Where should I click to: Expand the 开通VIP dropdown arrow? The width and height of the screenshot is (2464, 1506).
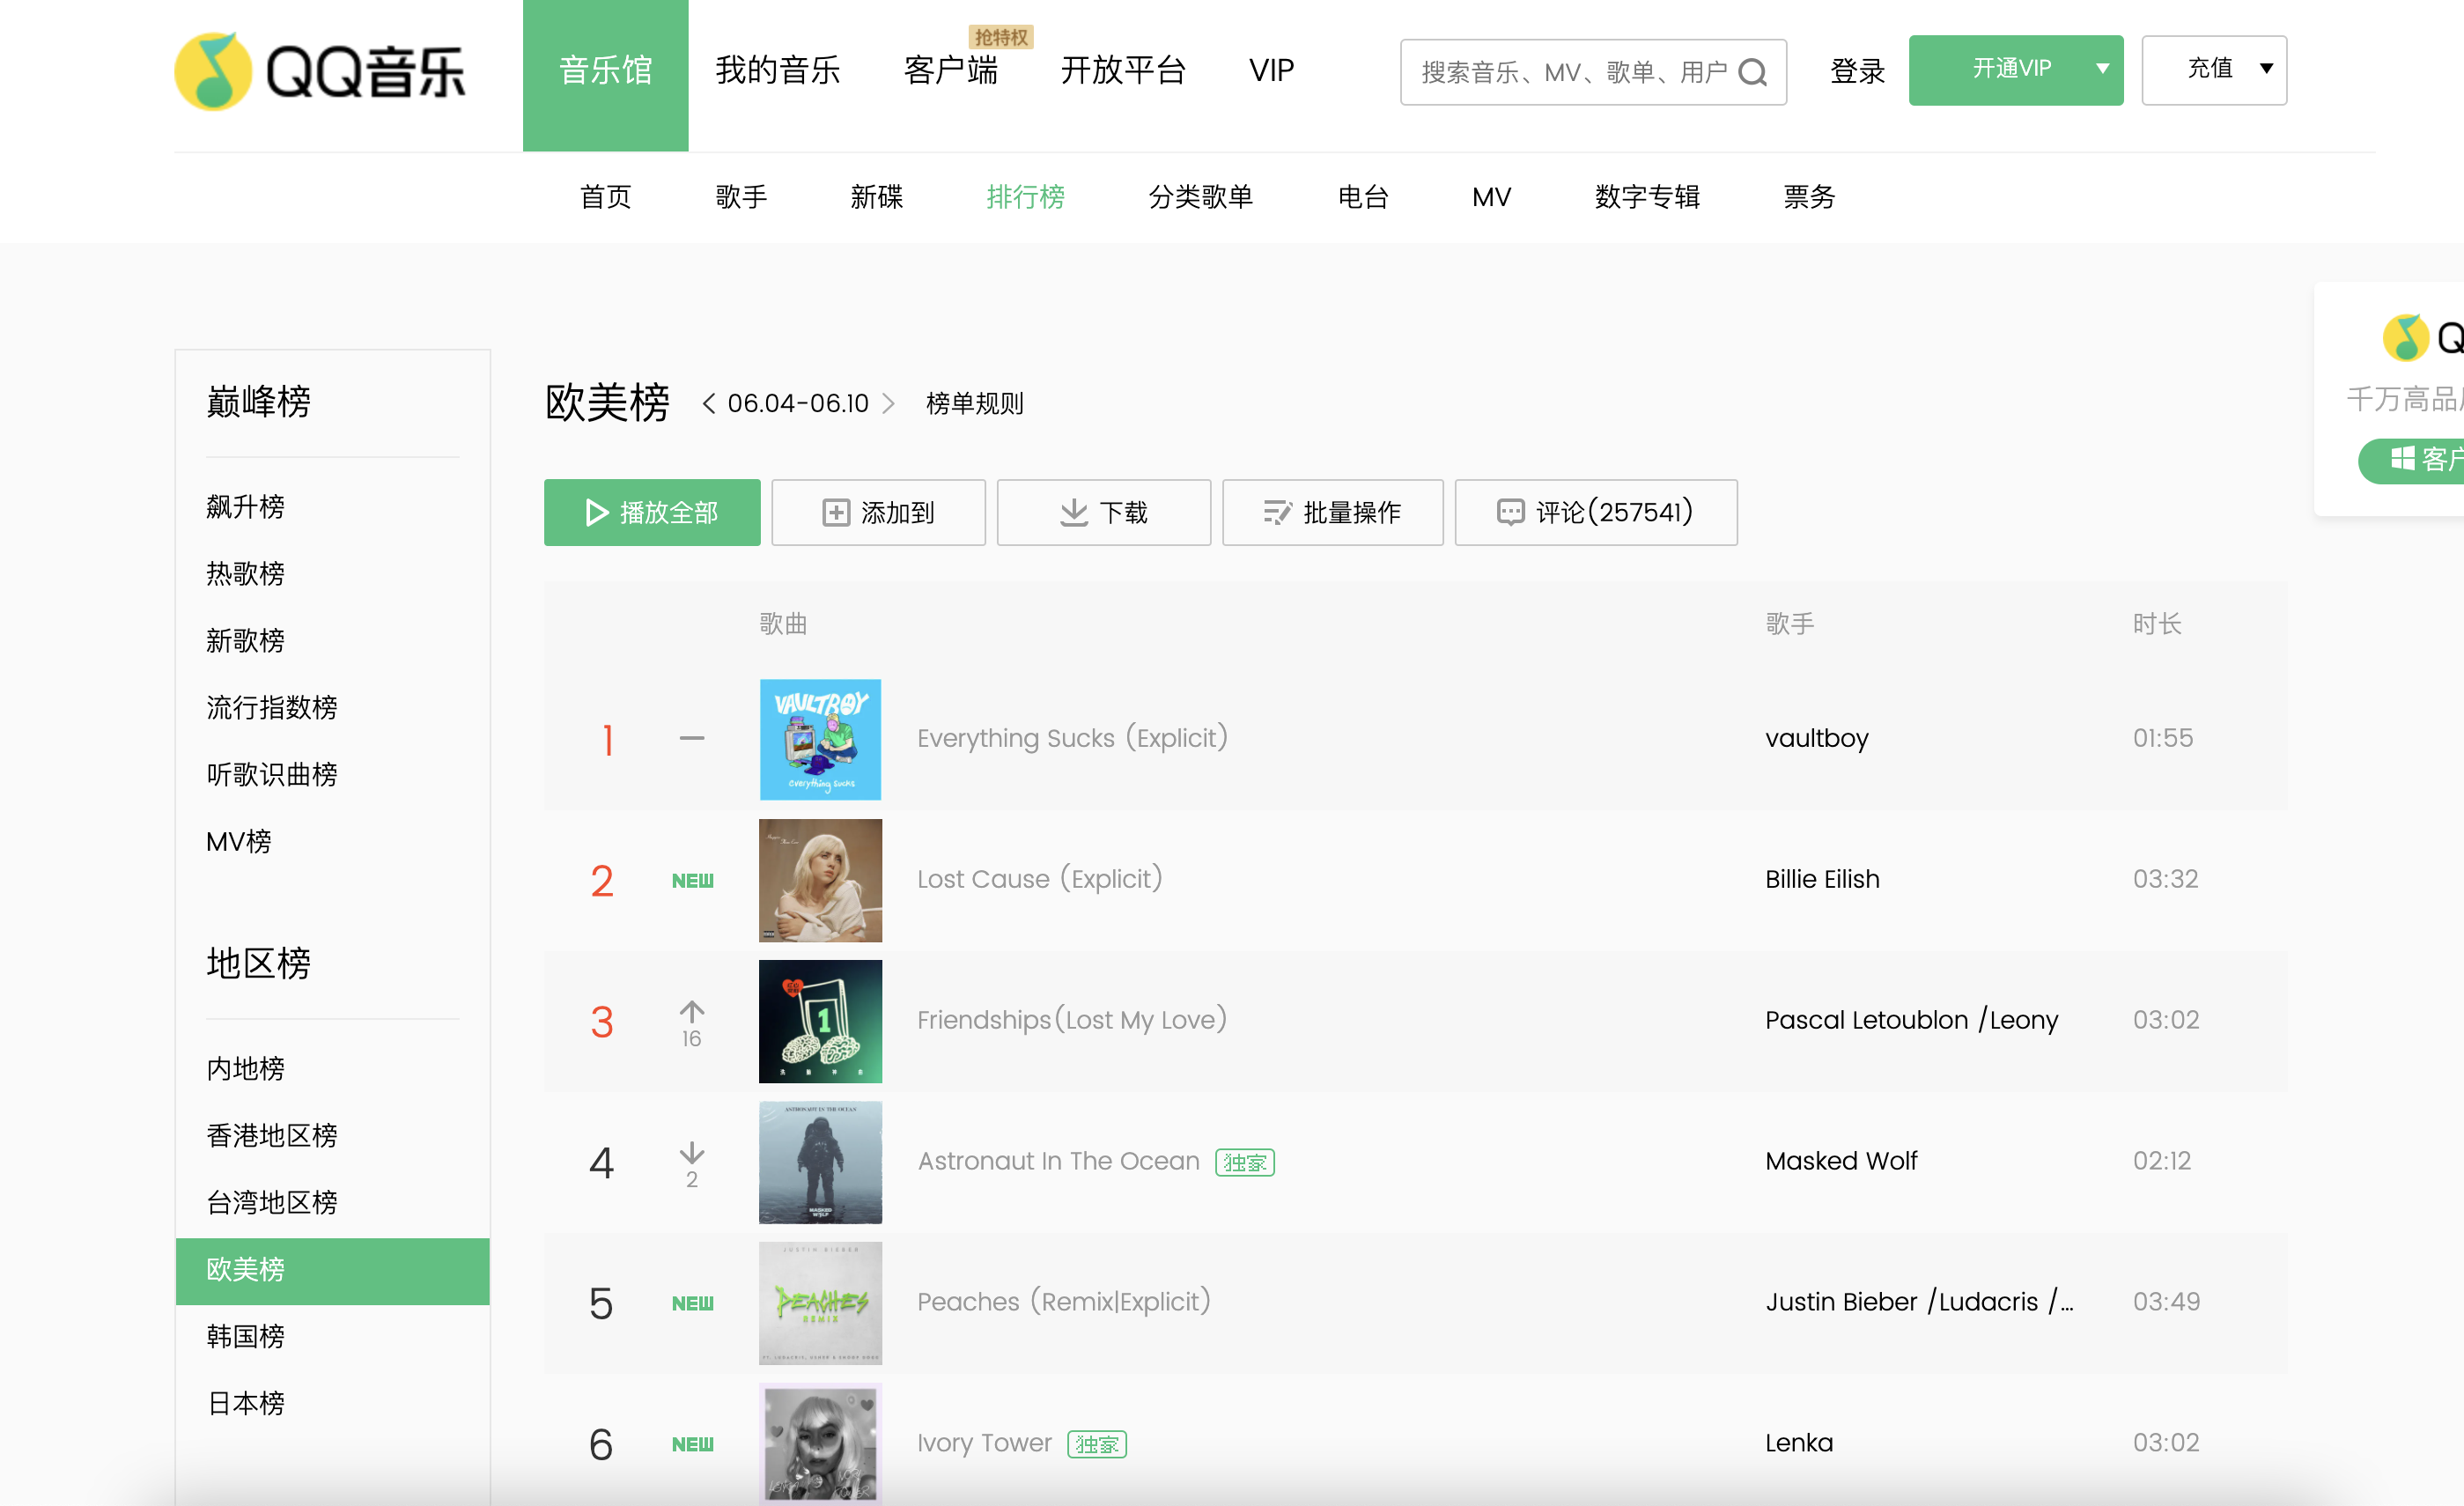point(2102,69)
